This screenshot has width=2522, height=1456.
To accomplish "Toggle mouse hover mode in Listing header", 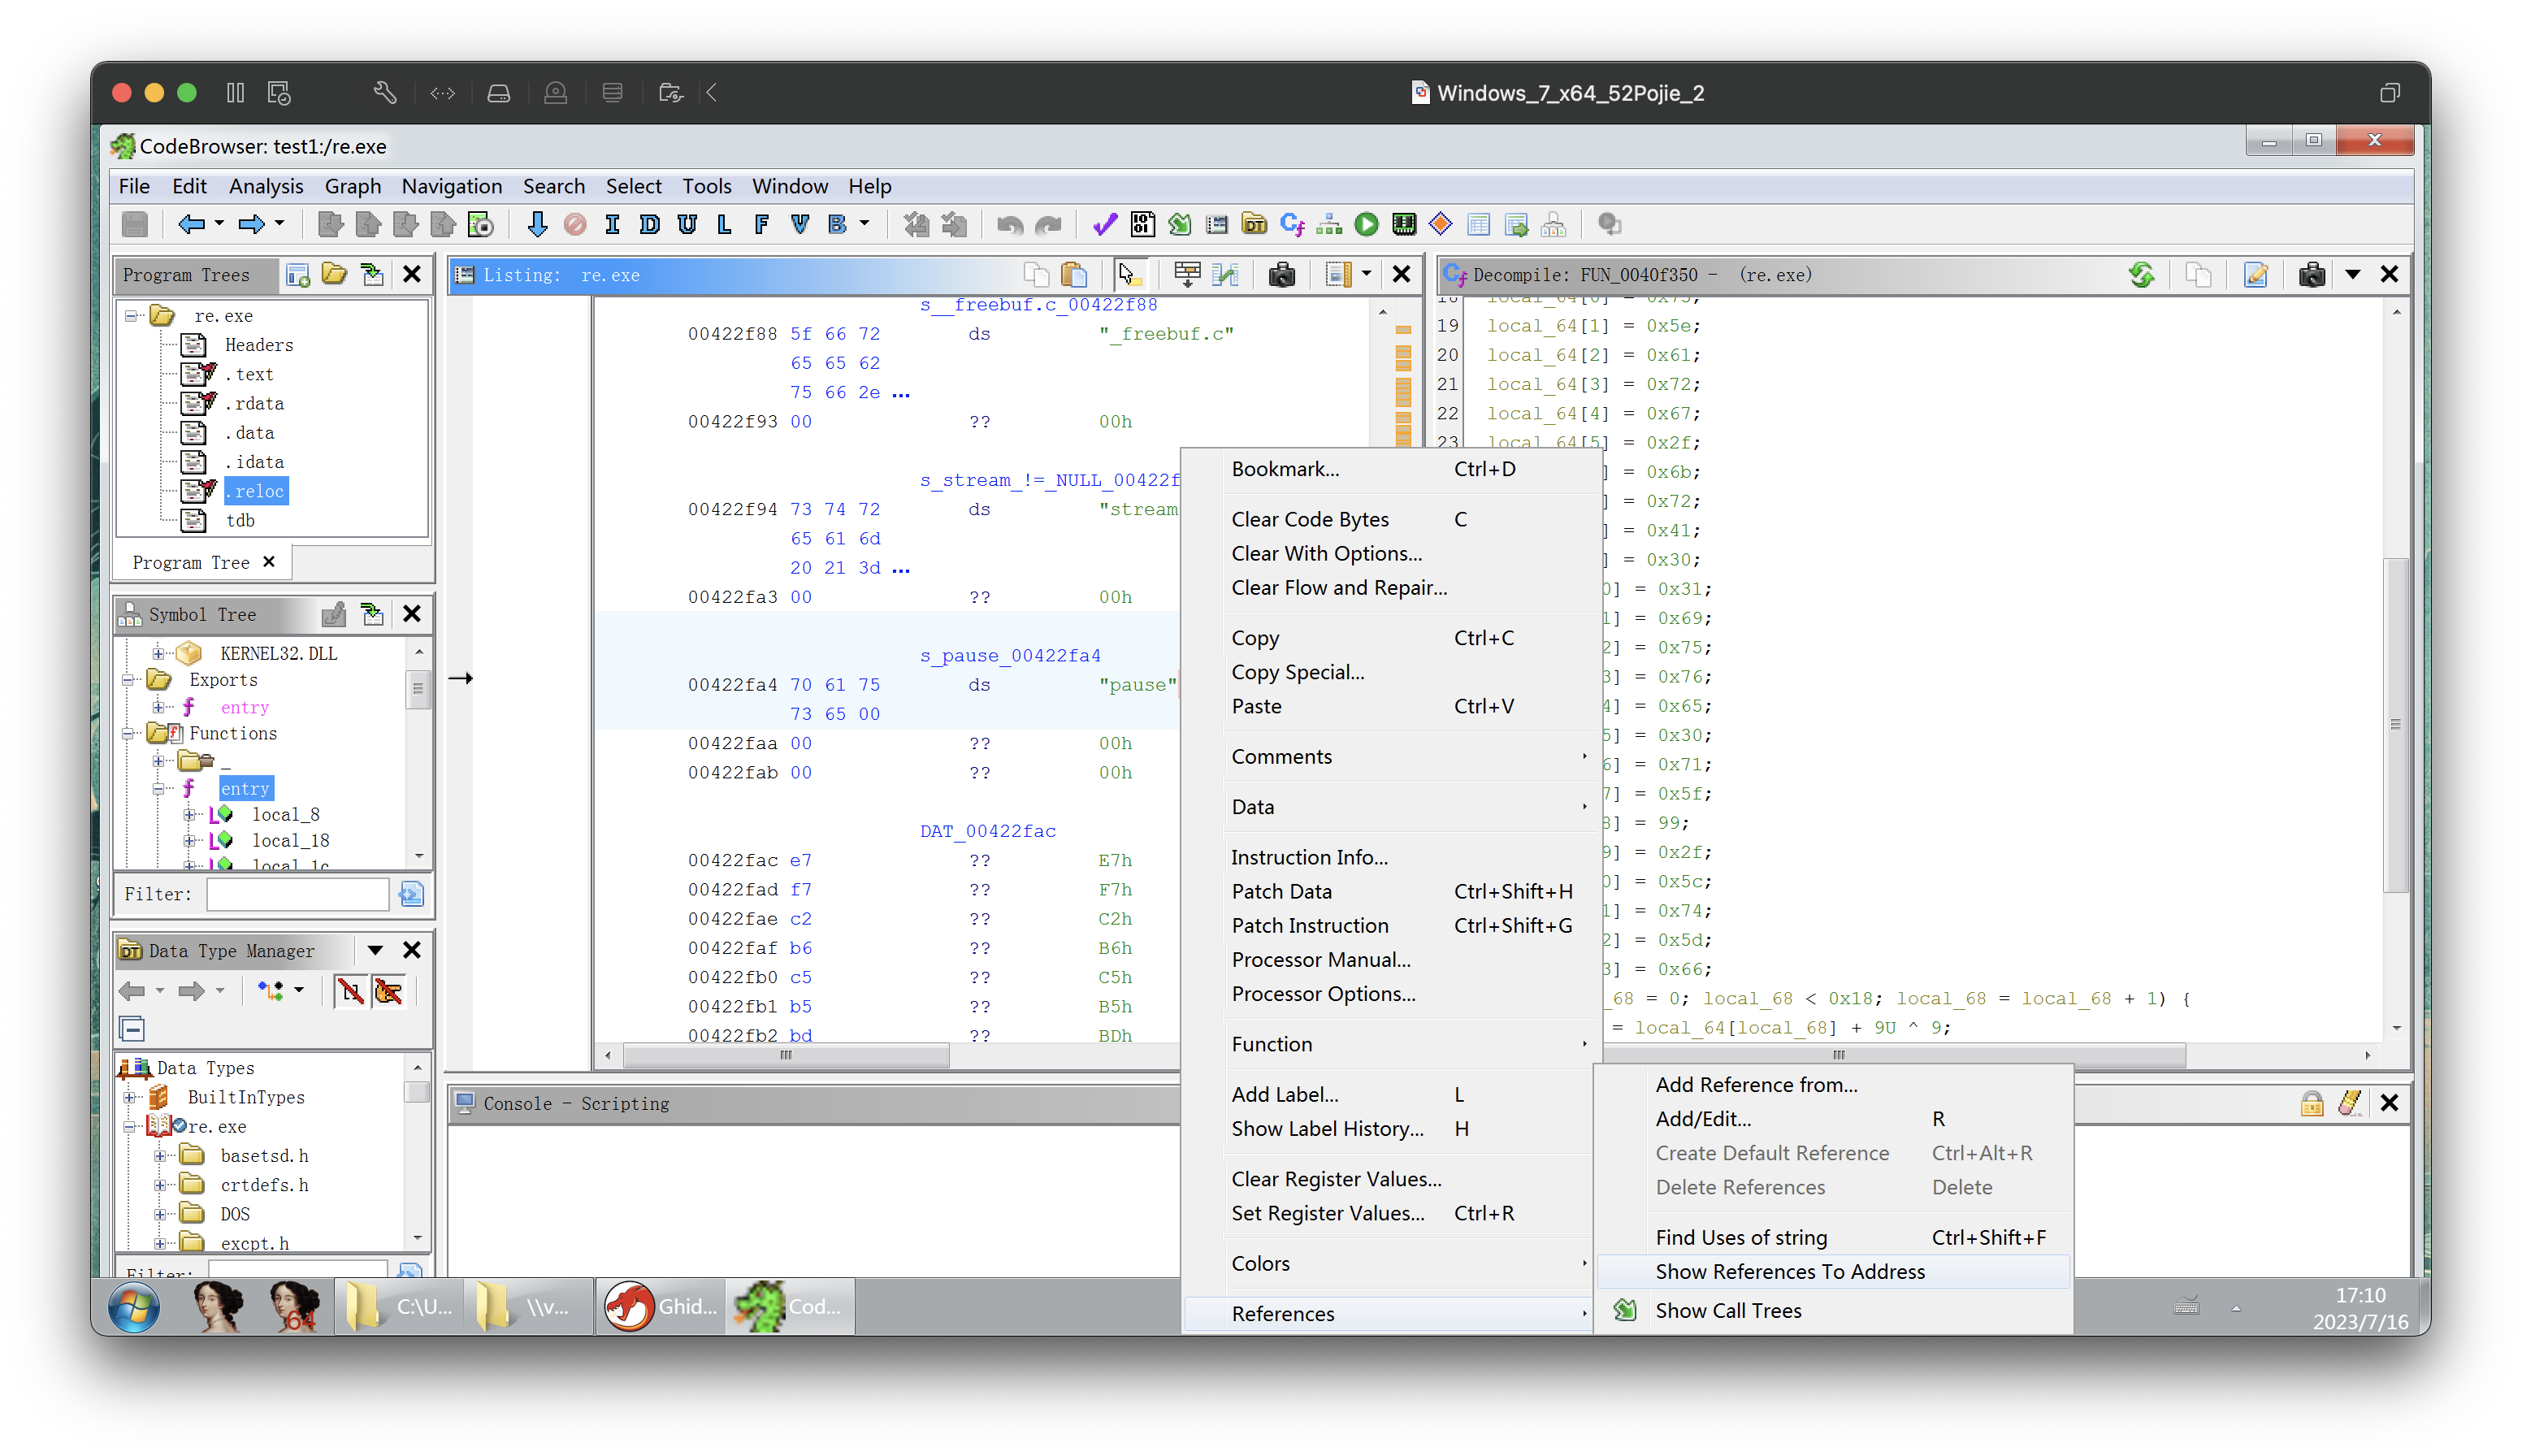I will pyautogui.click(x=1130, y=274).
